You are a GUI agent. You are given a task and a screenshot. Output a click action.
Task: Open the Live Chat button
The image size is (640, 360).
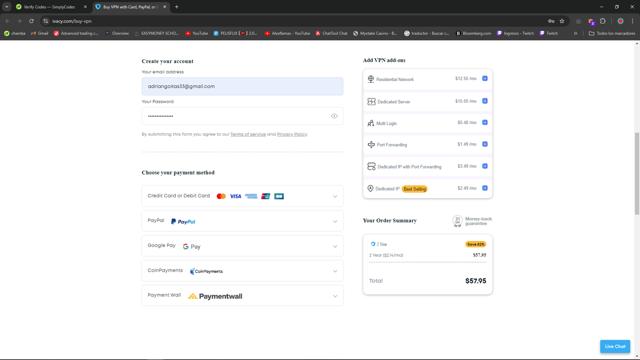coord(615,347)
